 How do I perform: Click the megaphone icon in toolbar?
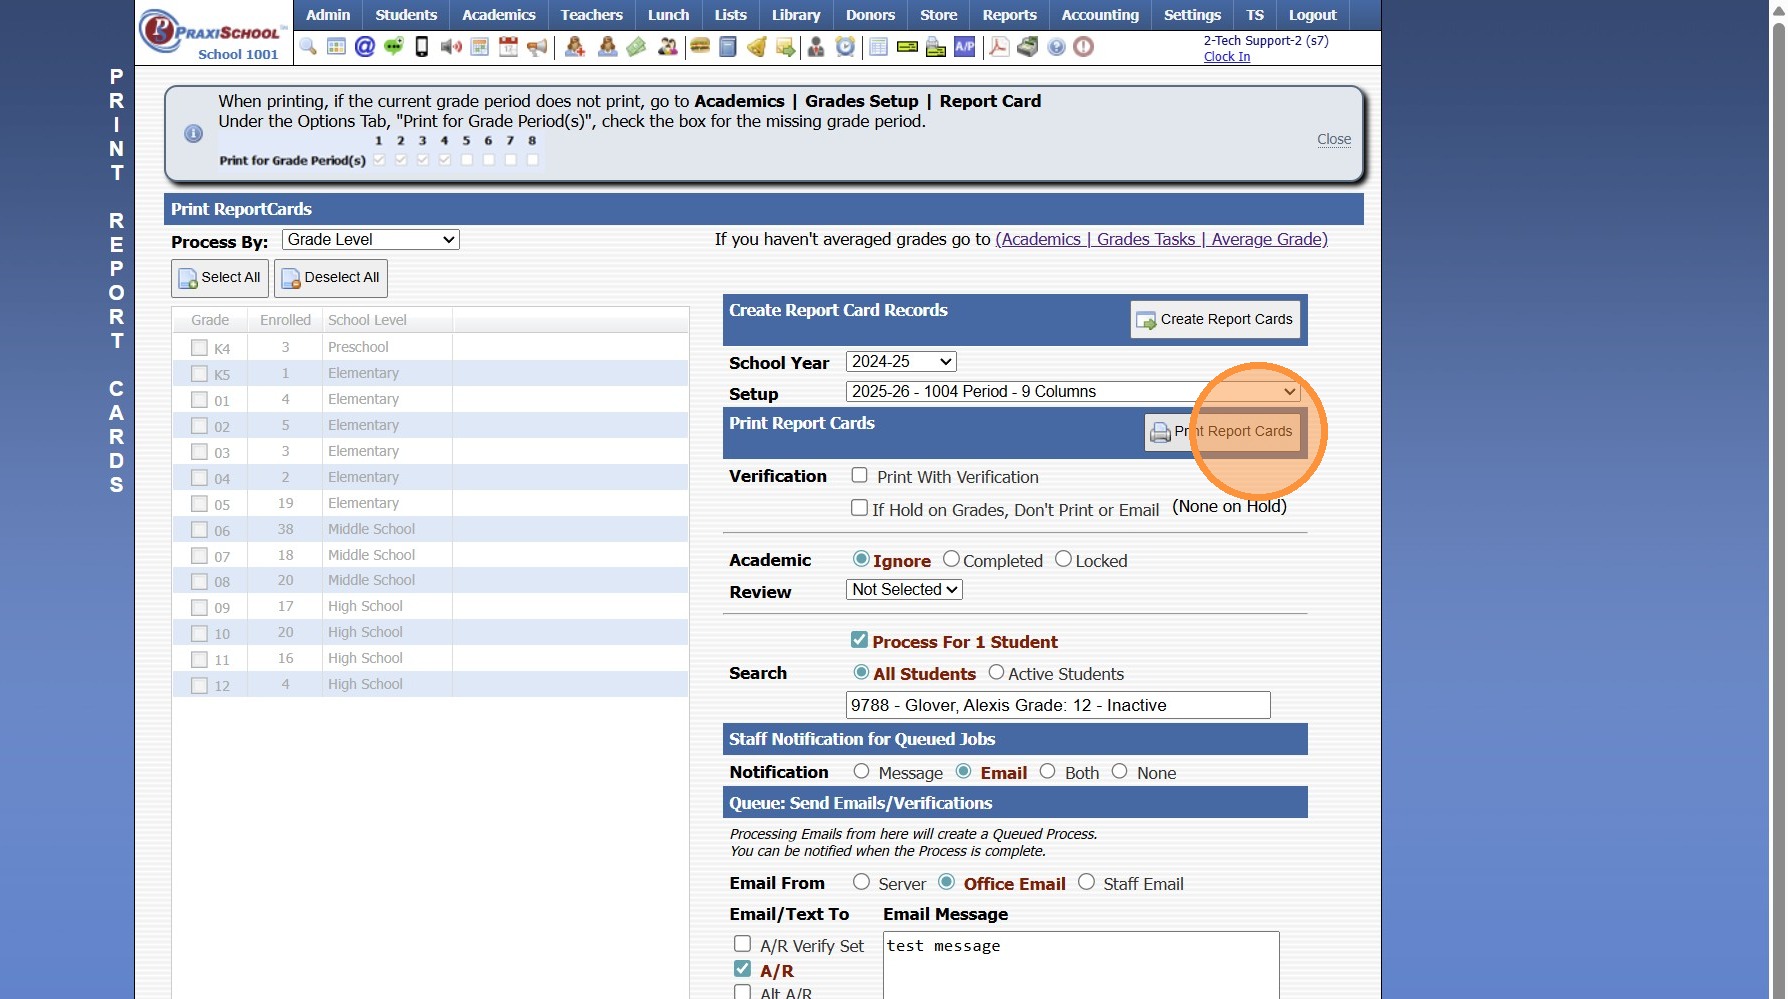click(537, 47)
